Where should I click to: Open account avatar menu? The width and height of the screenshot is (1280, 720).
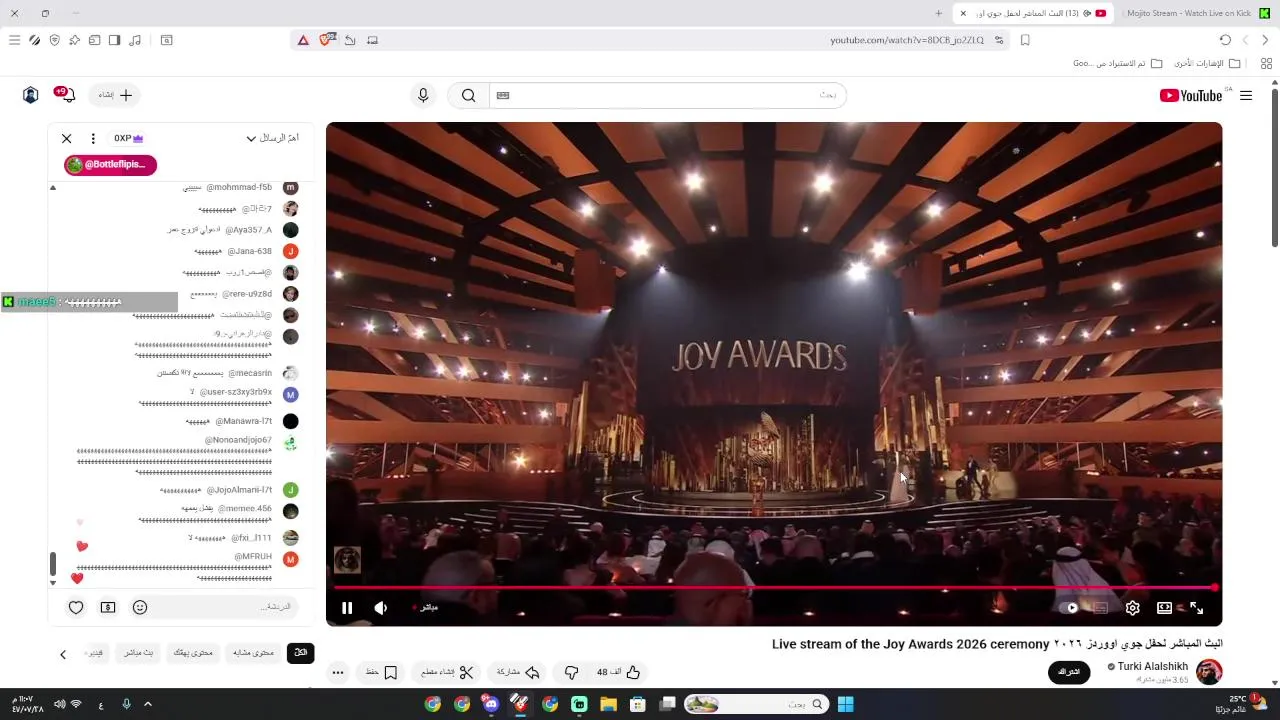click(31, 95)
